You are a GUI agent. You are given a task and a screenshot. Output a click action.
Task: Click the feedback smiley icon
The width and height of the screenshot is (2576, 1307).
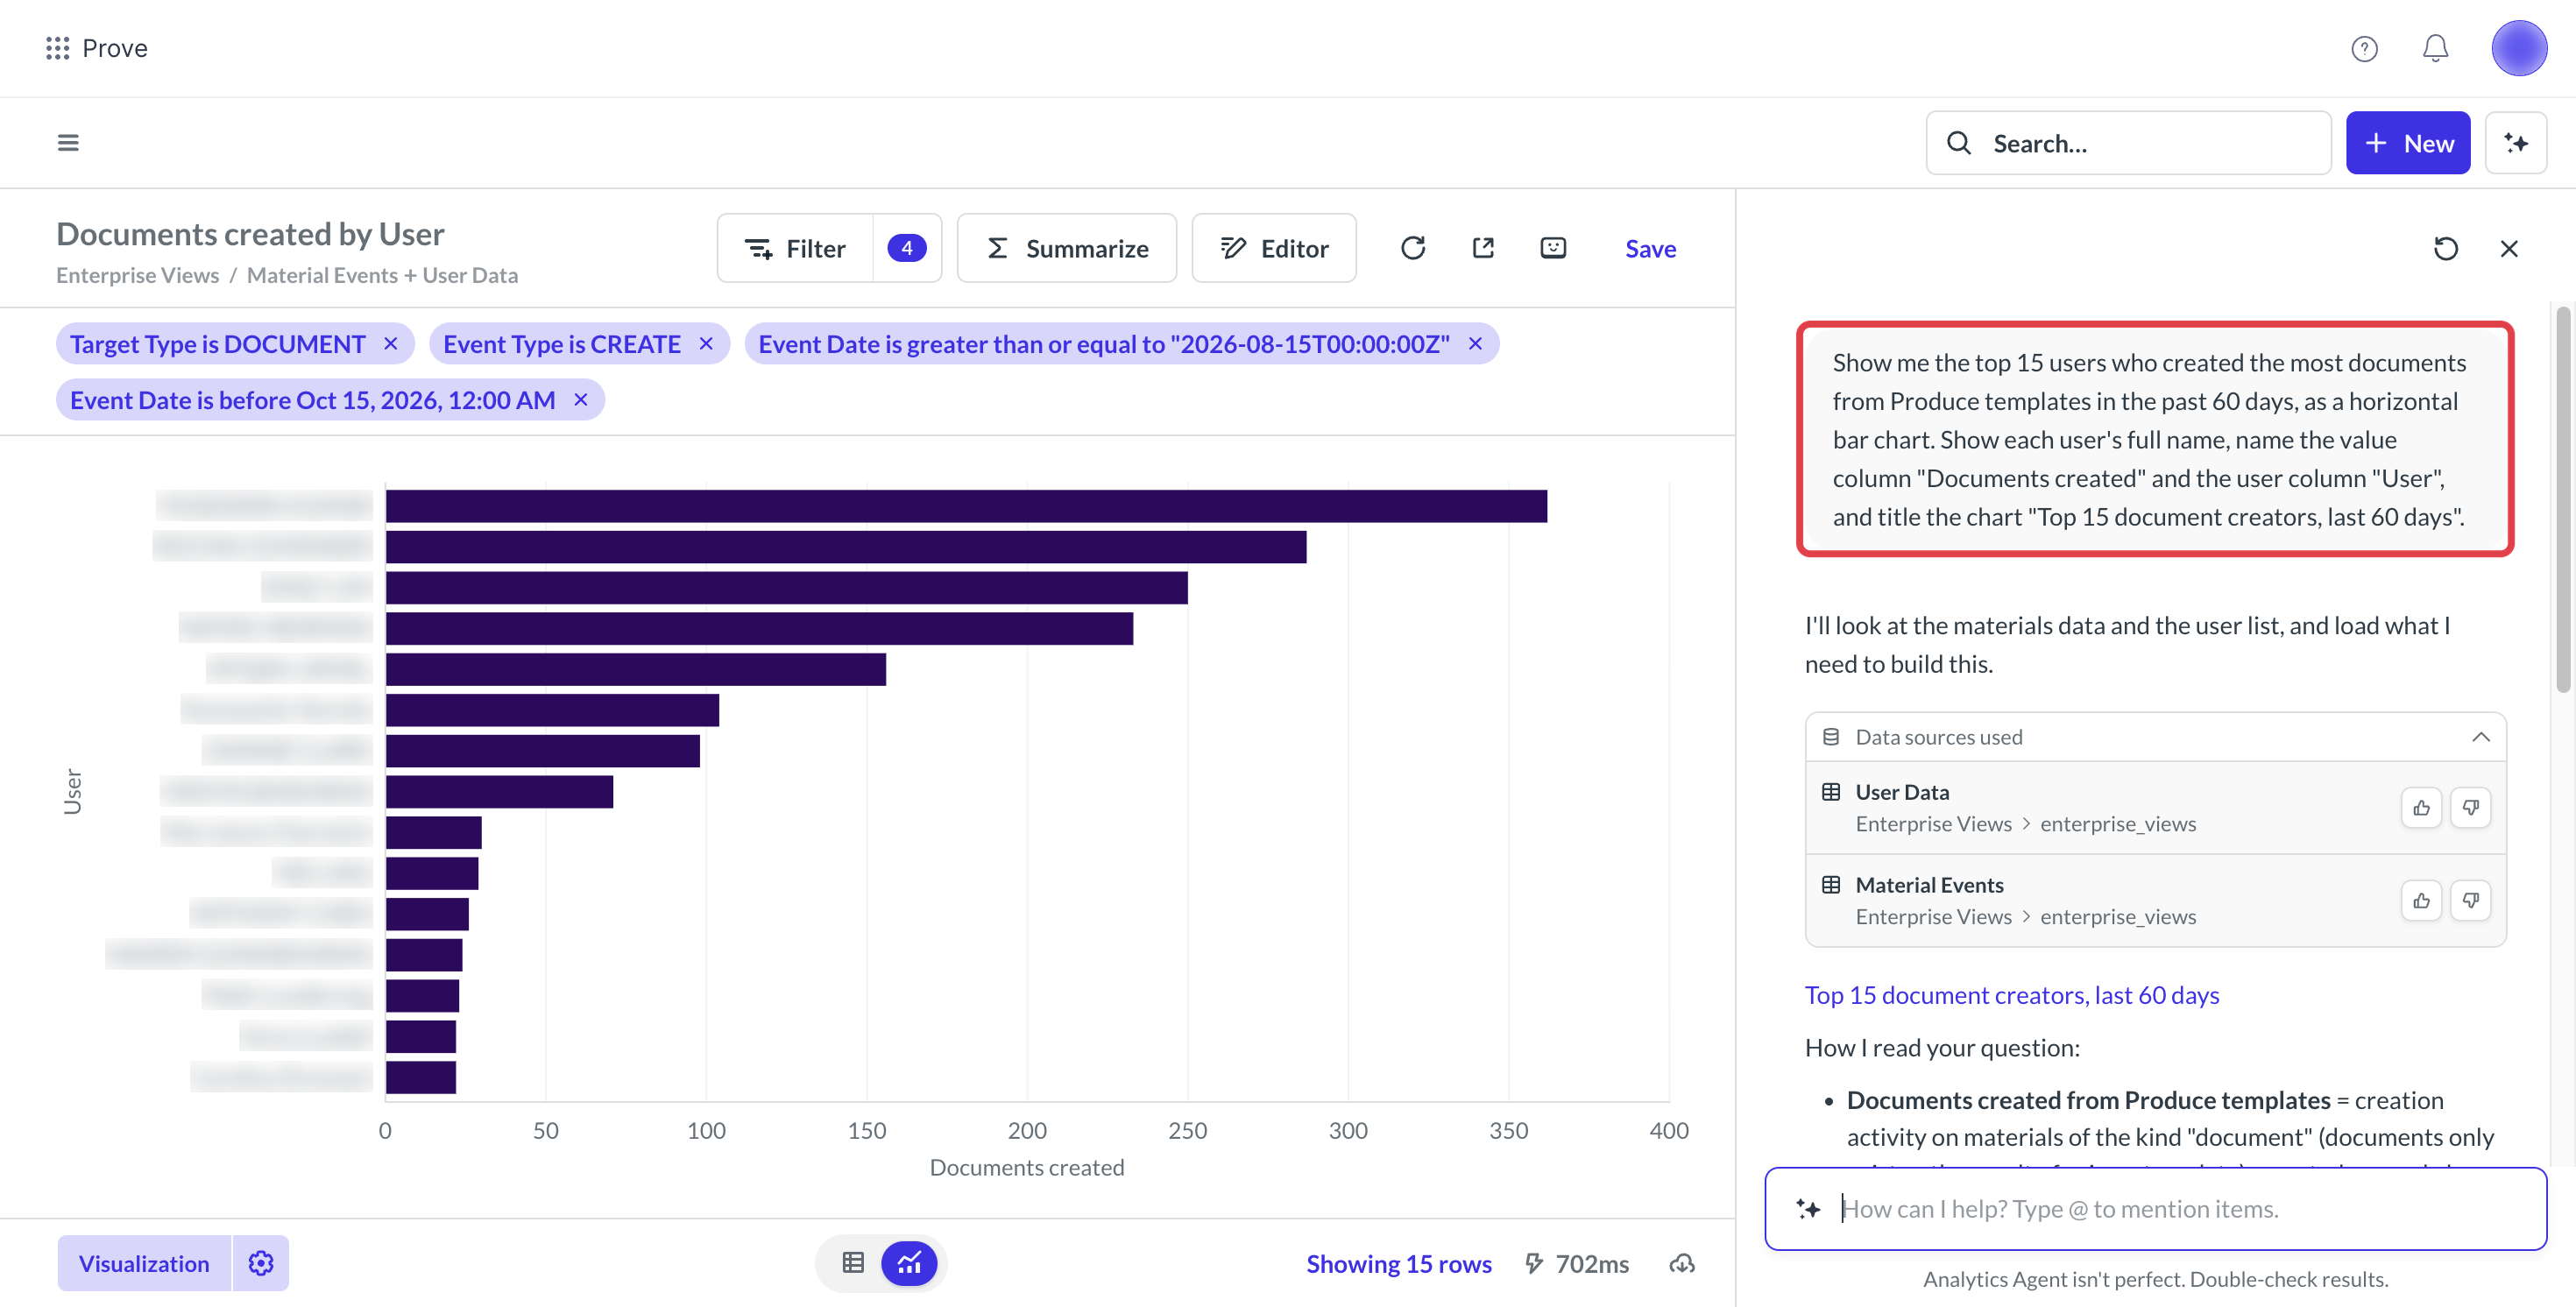(1553, 248)
